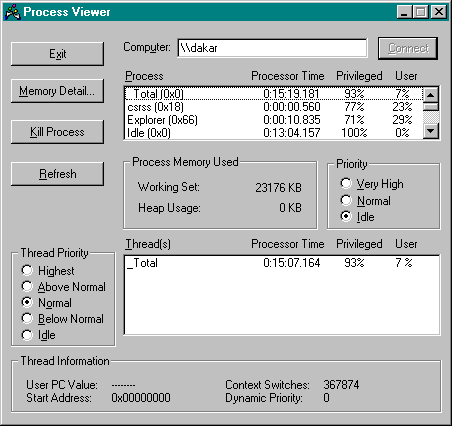This screenshot has width=452, height=426.
Task: Choose Below Normal thread priority
Action: tap(27, 318)
